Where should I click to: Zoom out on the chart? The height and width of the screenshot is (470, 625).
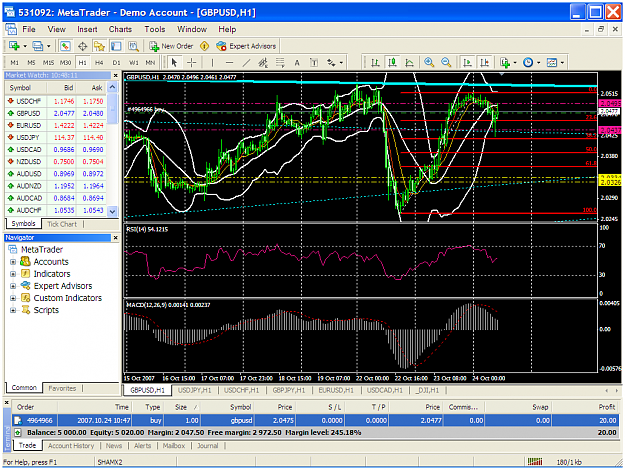point(446,63)
